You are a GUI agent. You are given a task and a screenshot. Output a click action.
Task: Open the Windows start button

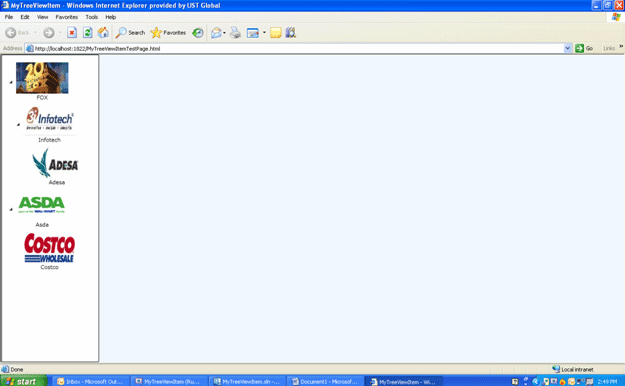[x=23, y=381]
